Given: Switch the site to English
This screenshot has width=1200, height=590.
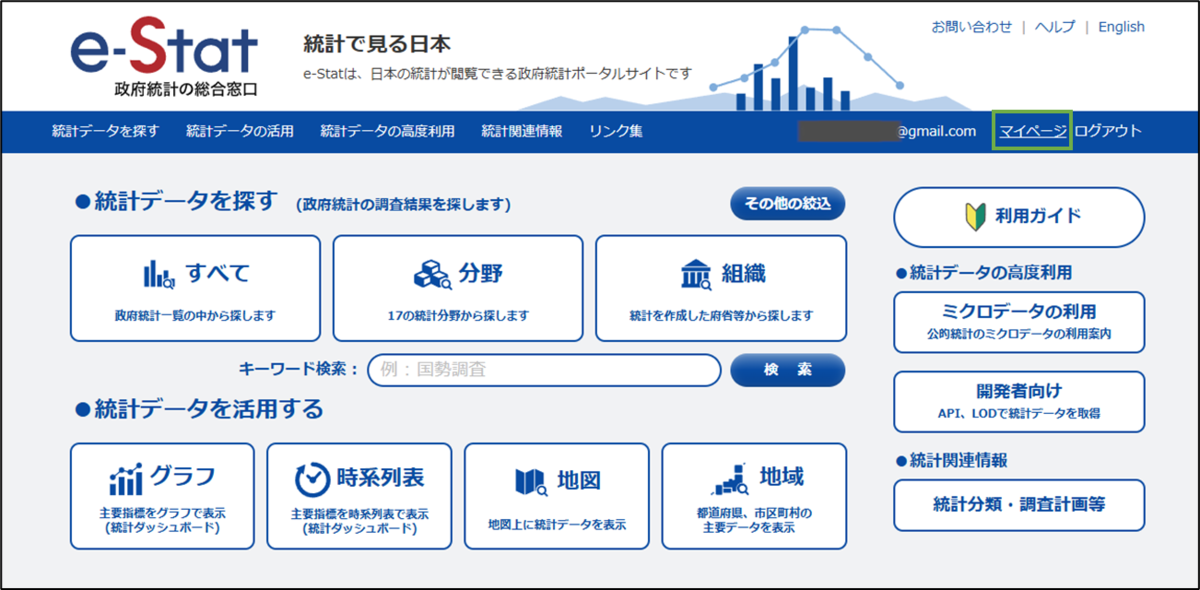Looking at the screenshot, I should point(1121,26).
